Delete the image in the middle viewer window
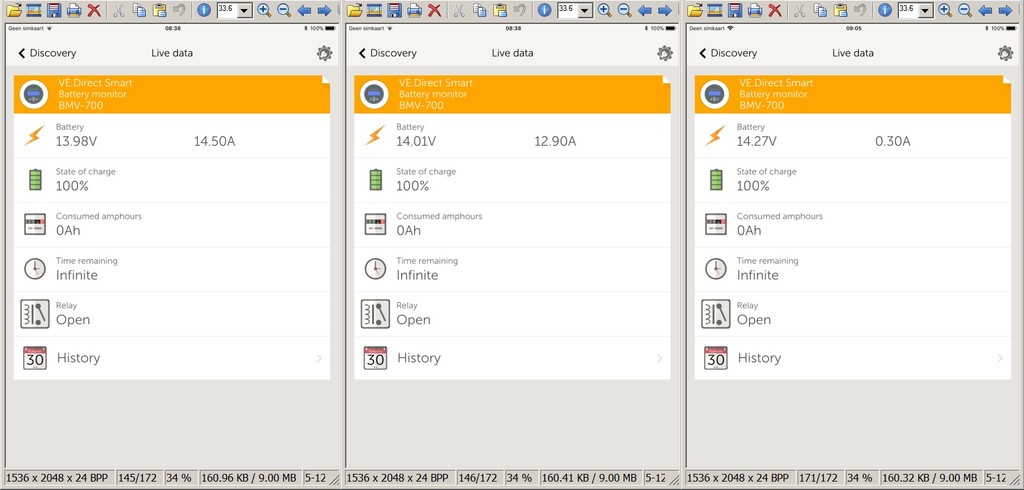The width and height of the screenshot is (1024, 490). pyautogui.click(x=434, y=10)
